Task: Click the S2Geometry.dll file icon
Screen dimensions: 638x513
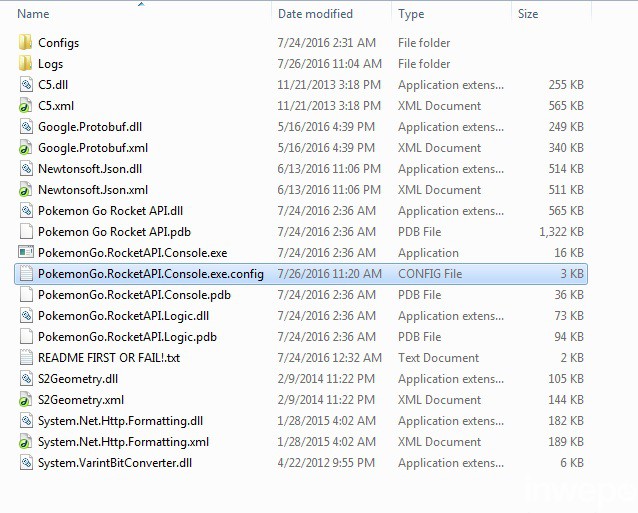Action: coord(26,379)
